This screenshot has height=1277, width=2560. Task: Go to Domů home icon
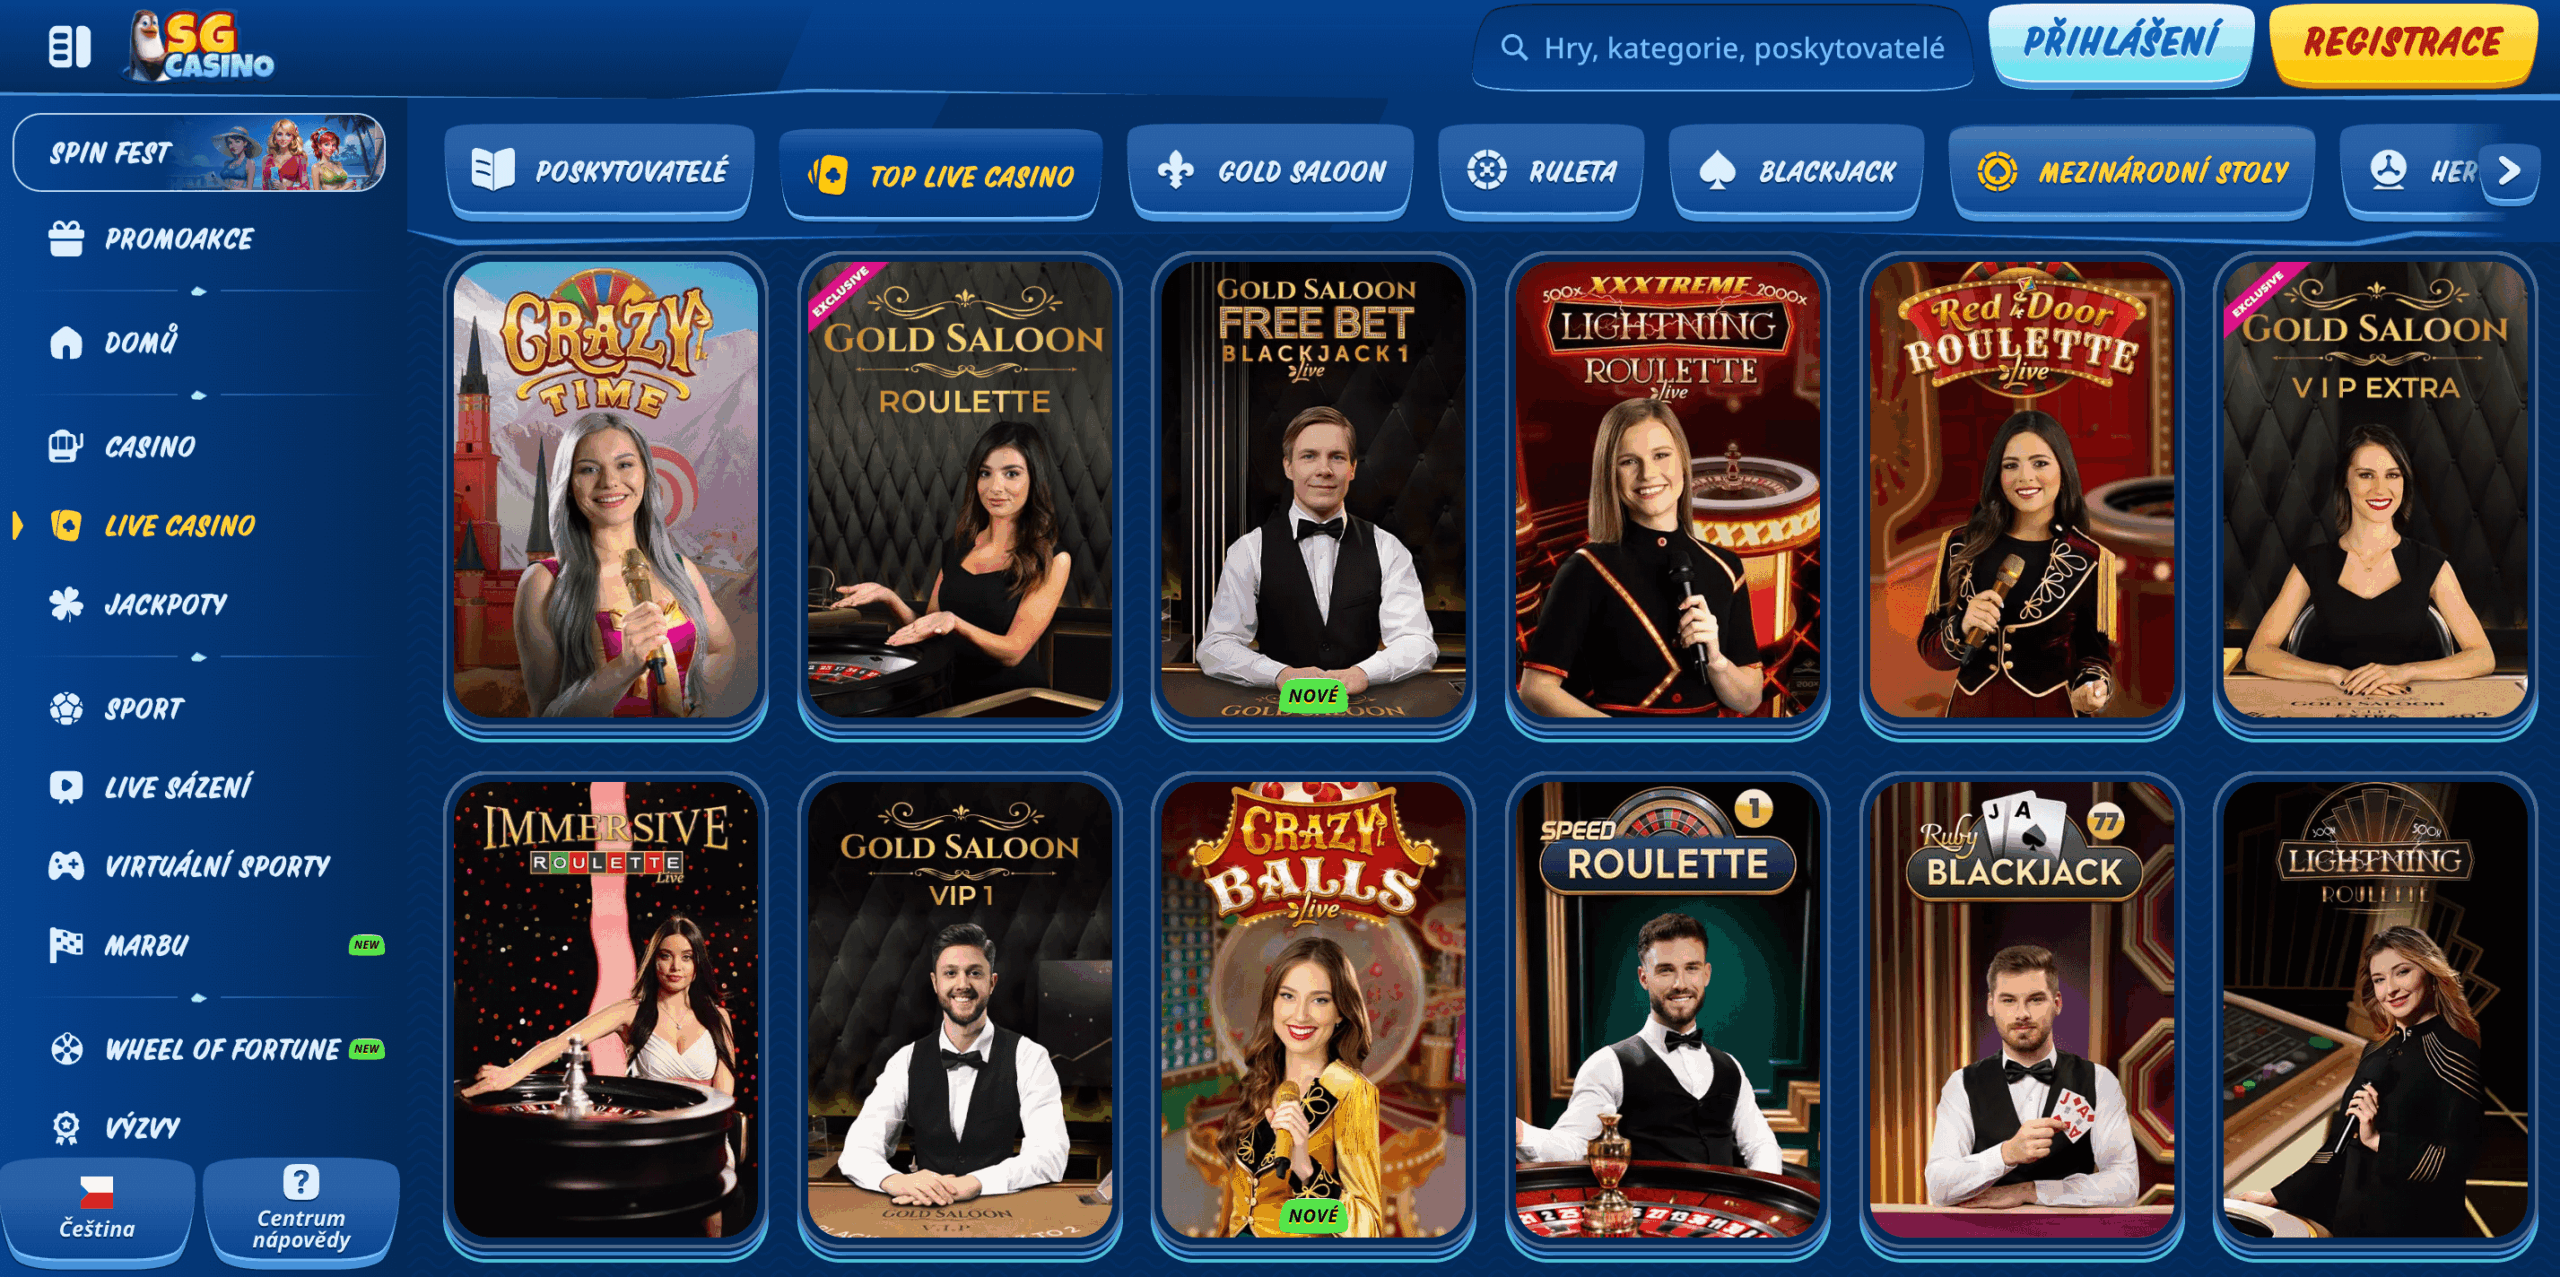point(66,342)
